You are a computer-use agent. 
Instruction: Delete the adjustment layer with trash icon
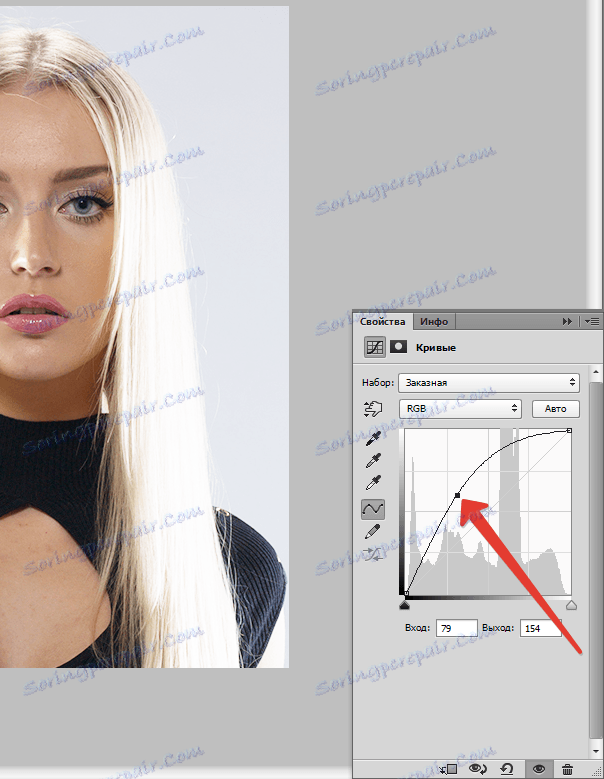[567, 769]
